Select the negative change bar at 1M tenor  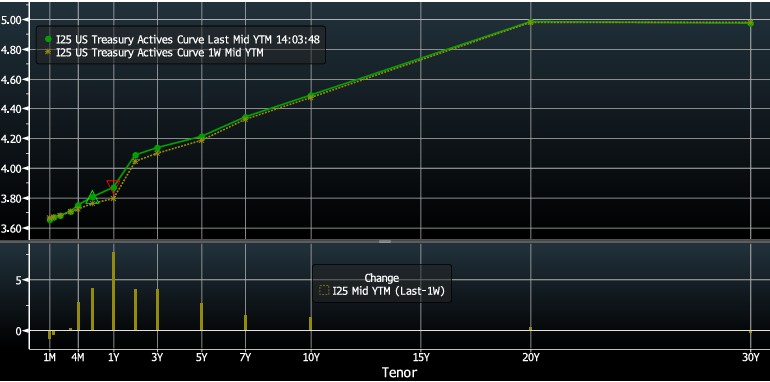click(x=49, y=335)
